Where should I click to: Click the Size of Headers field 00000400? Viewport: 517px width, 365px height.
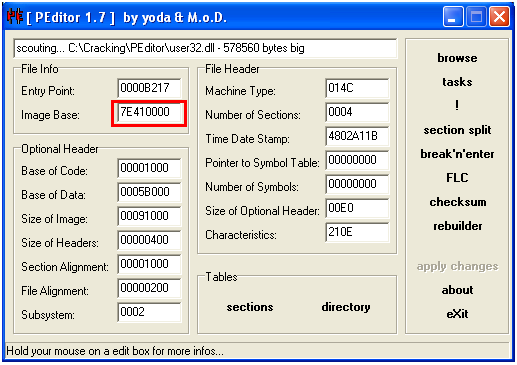tap(149, 240)
